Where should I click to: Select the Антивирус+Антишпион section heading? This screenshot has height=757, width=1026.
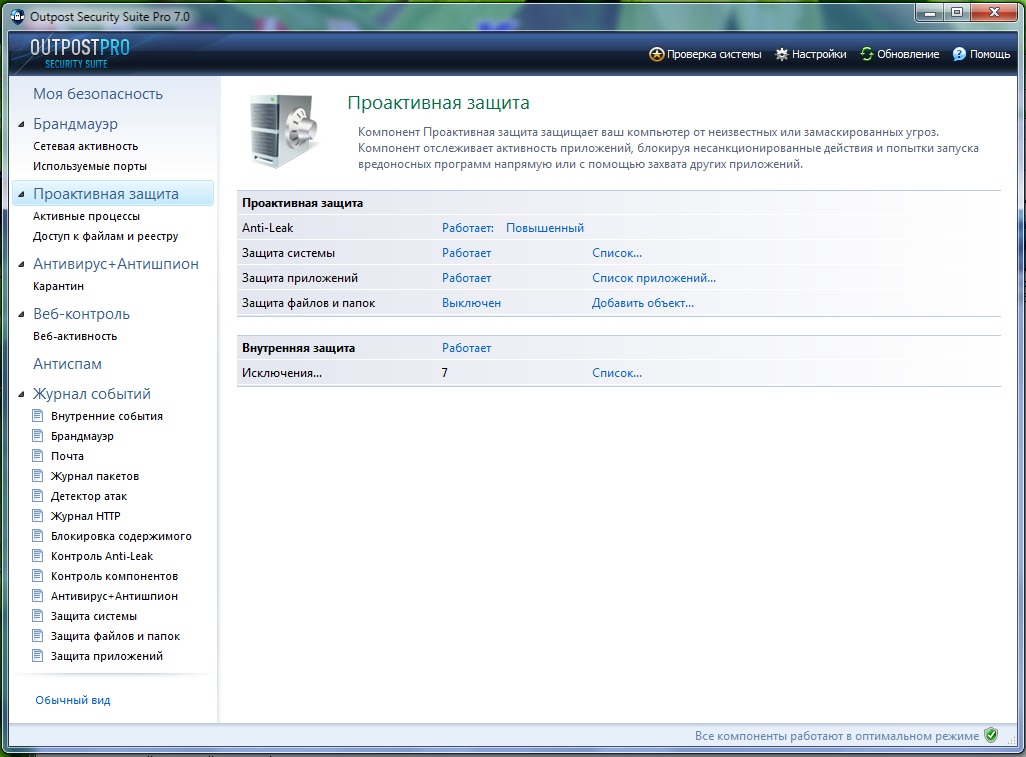tap(116, 264)
